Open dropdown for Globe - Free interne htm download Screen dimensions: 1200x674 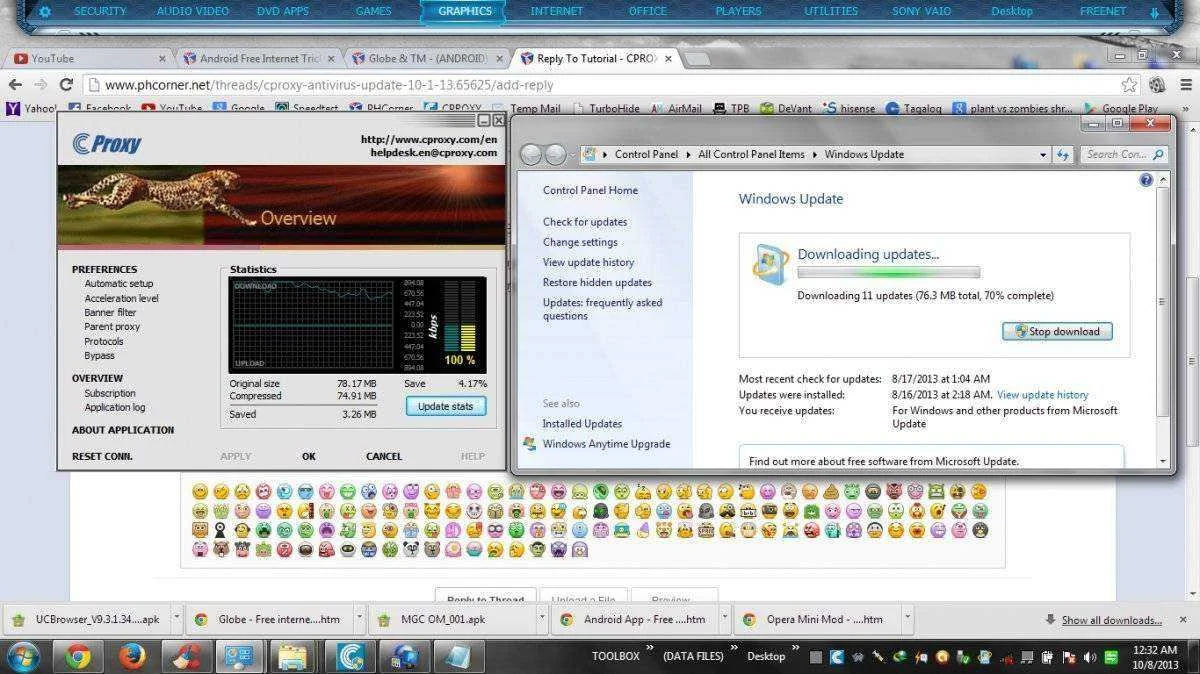click(359, 618)
